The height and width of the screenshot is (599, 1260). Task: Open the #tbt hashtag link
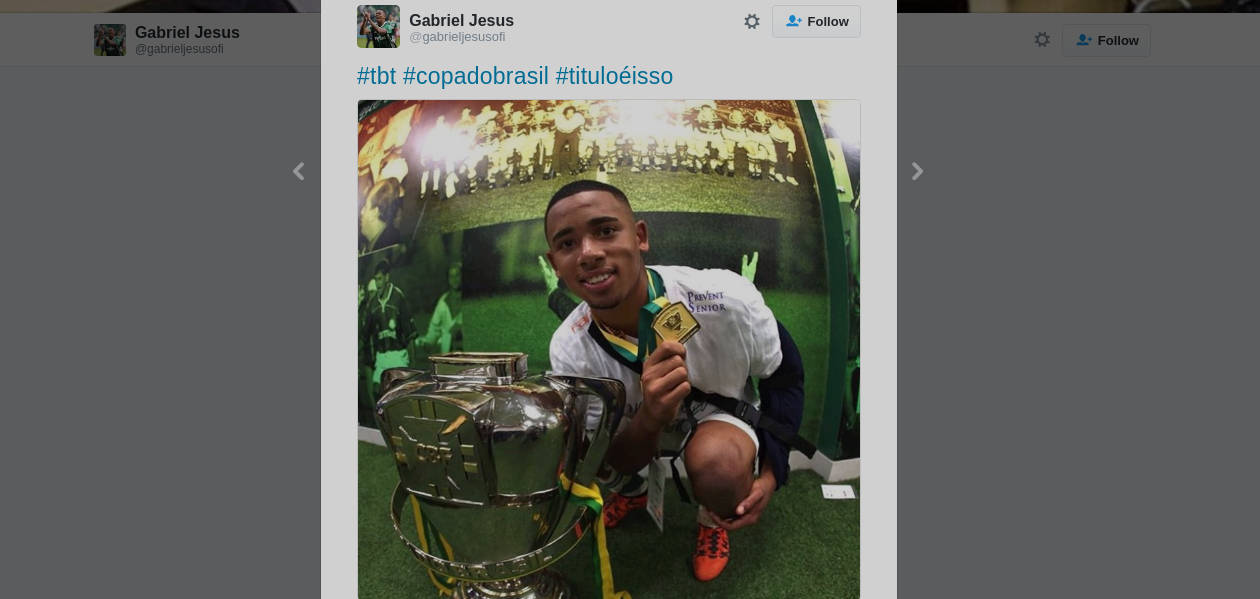(x=377, y=76)
